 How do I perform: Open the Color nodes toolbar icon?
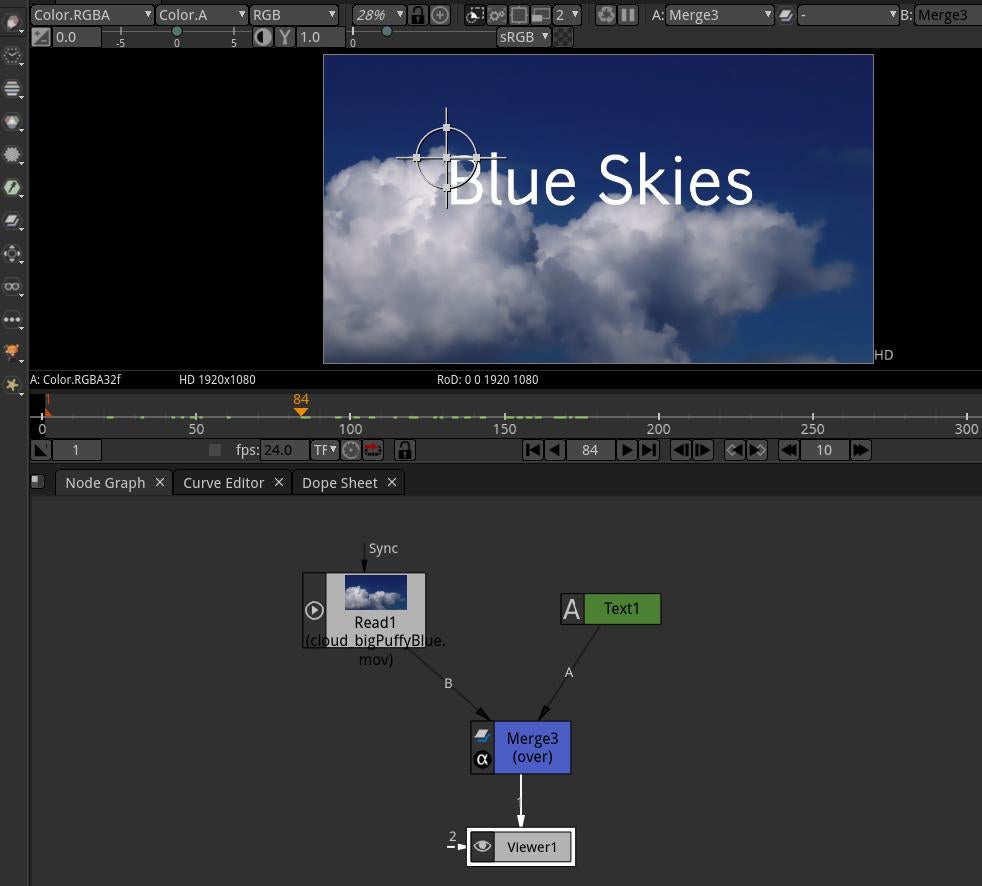[x=13, y=122]
